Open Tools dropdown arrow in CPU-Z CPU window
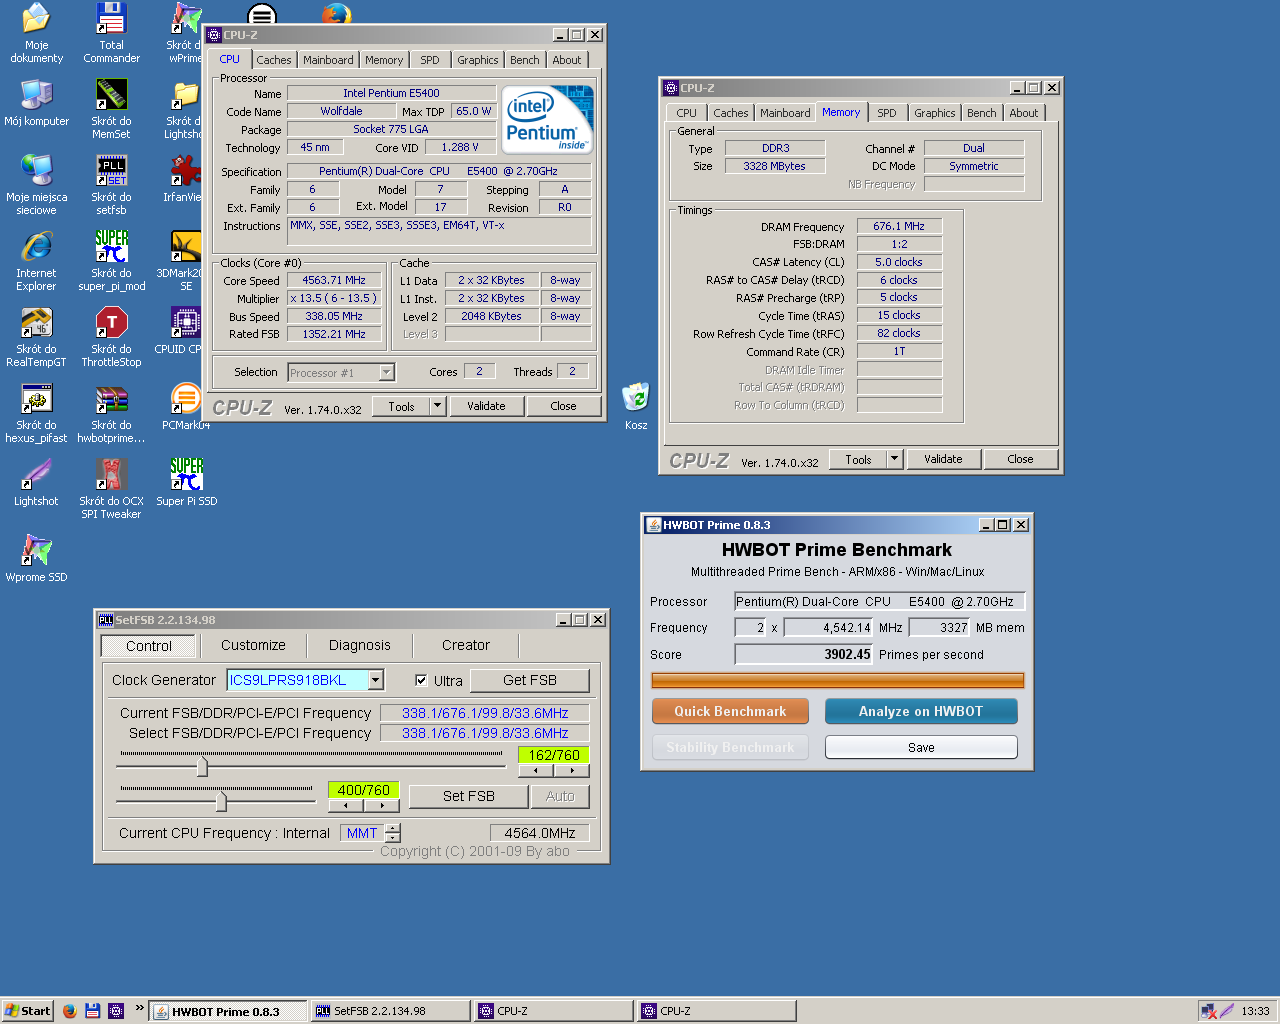This screenshot has height=1024, width=1280. coord(437,406)
